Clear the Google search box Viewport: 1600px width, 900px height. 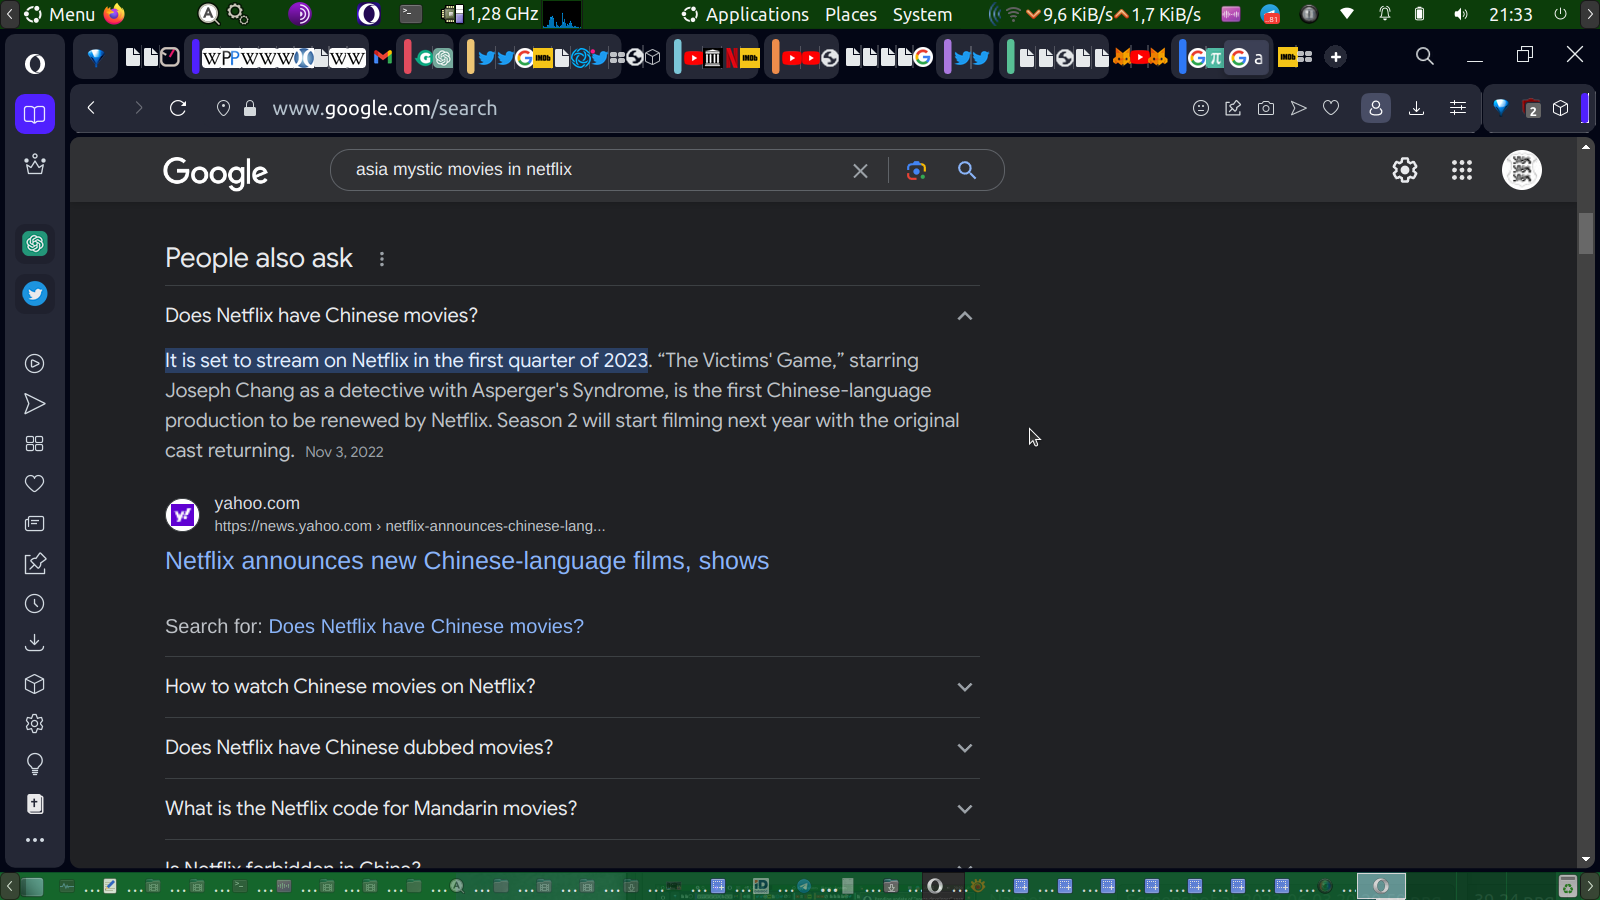pos(860,171)
